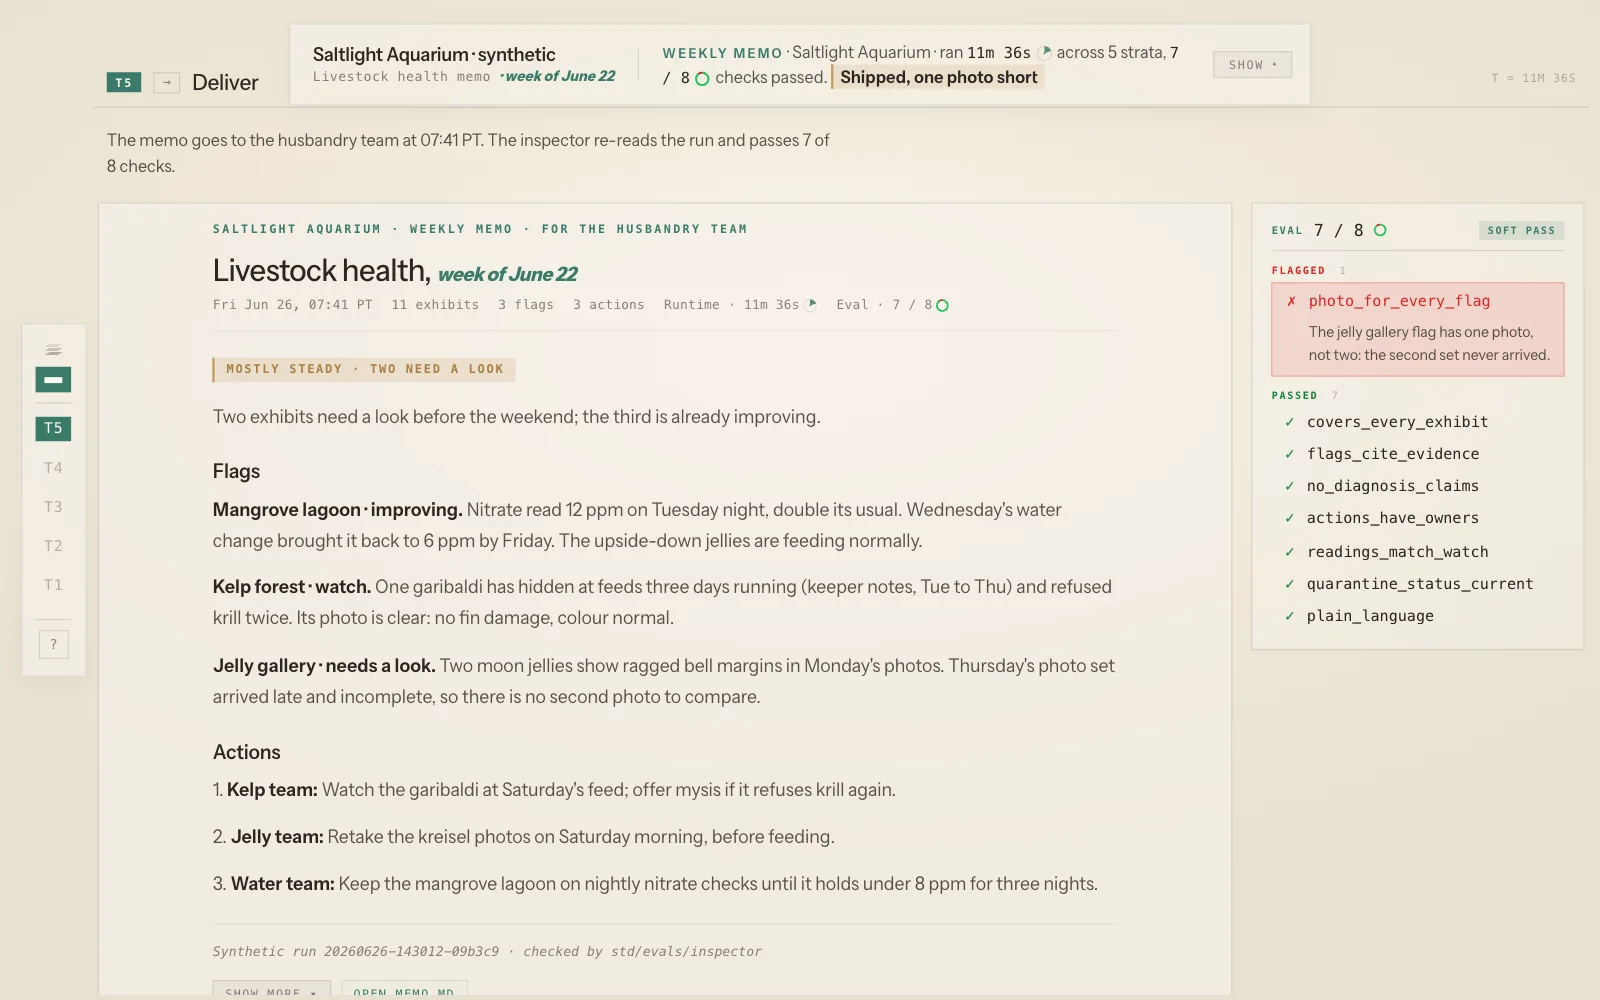This screenshot has height=1000, width=1600.
Task: Click the T5 badge beside Deliver heading
Action: (124, 82)
